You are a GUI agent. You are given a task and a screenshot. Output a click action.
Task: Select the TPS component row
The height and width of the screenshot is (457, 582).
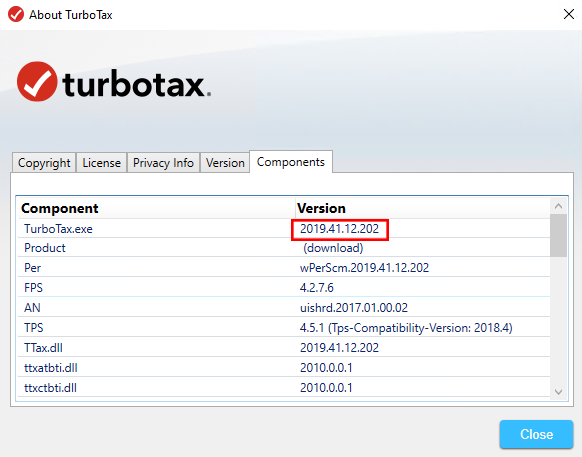(x=284, y=327)
